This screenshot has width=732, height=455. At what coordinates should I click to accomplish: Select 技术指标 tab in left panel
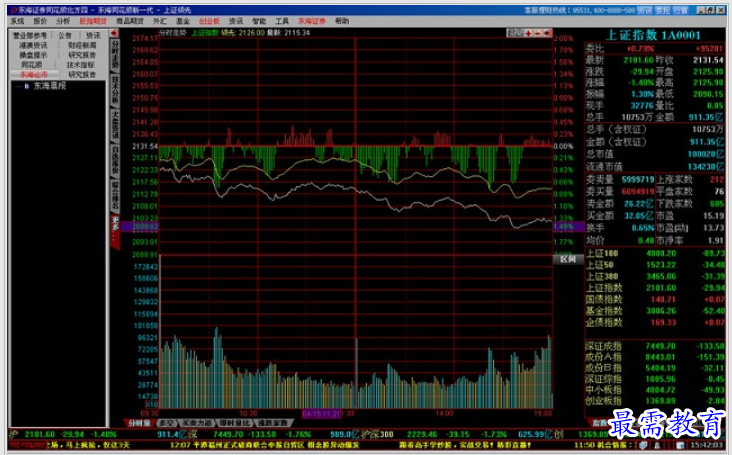tap(80, 65)
